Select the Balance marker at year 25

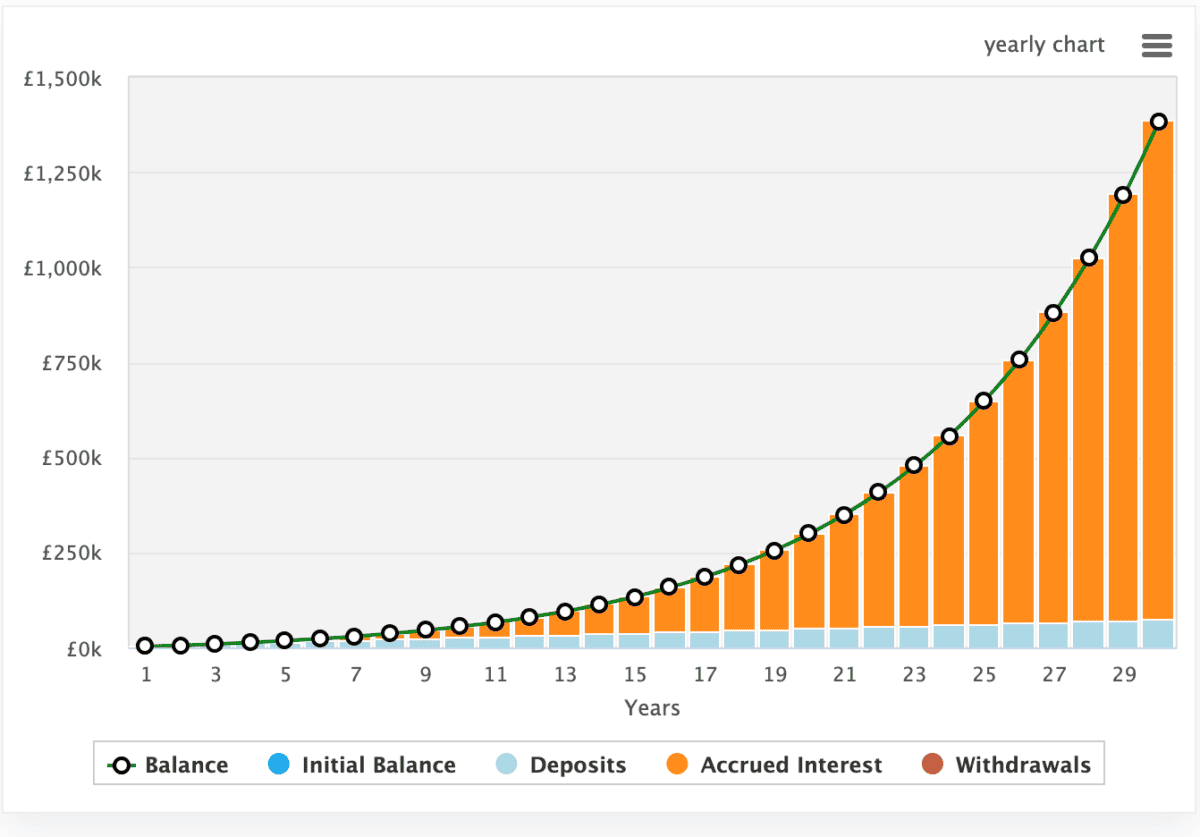point(984,401)
